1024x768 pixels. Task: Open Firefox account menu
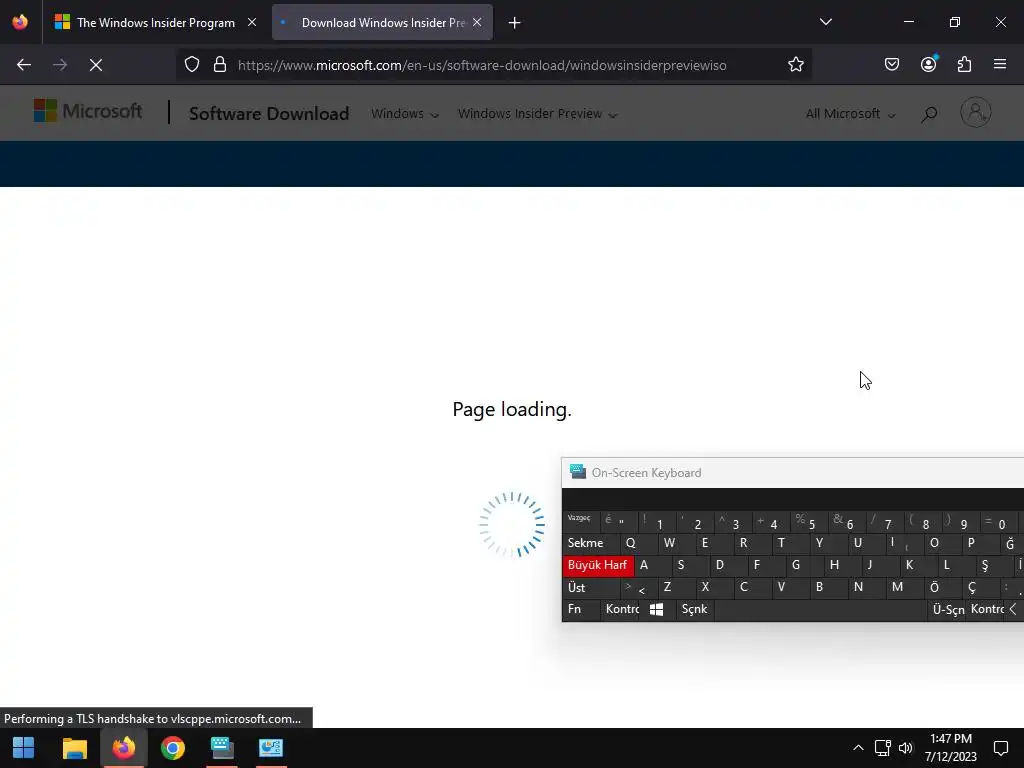coord(928,65)
